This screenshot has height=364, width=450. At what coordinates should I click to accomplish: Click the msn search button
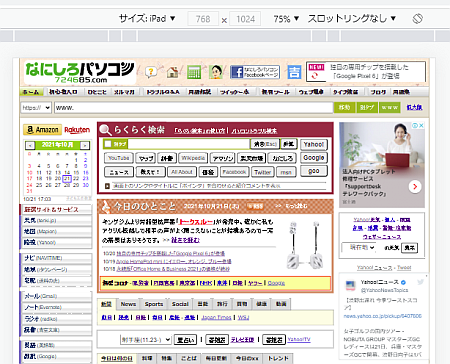tap(286, 172)
